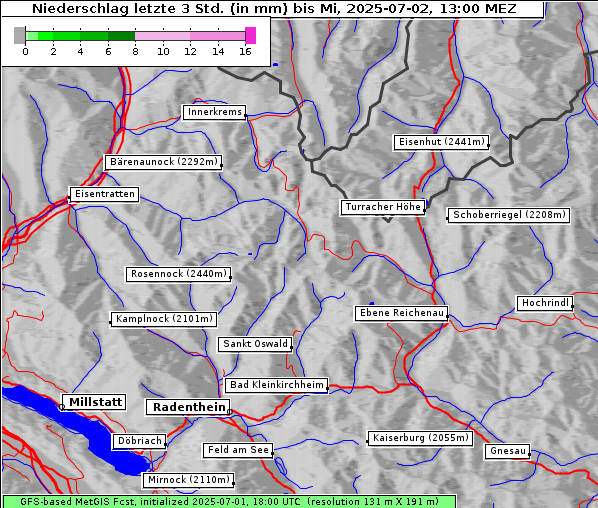The image size is (598, 508).
Task: Click the GFS-based MetGIS forecast footer text
Action: click(229, 502)
